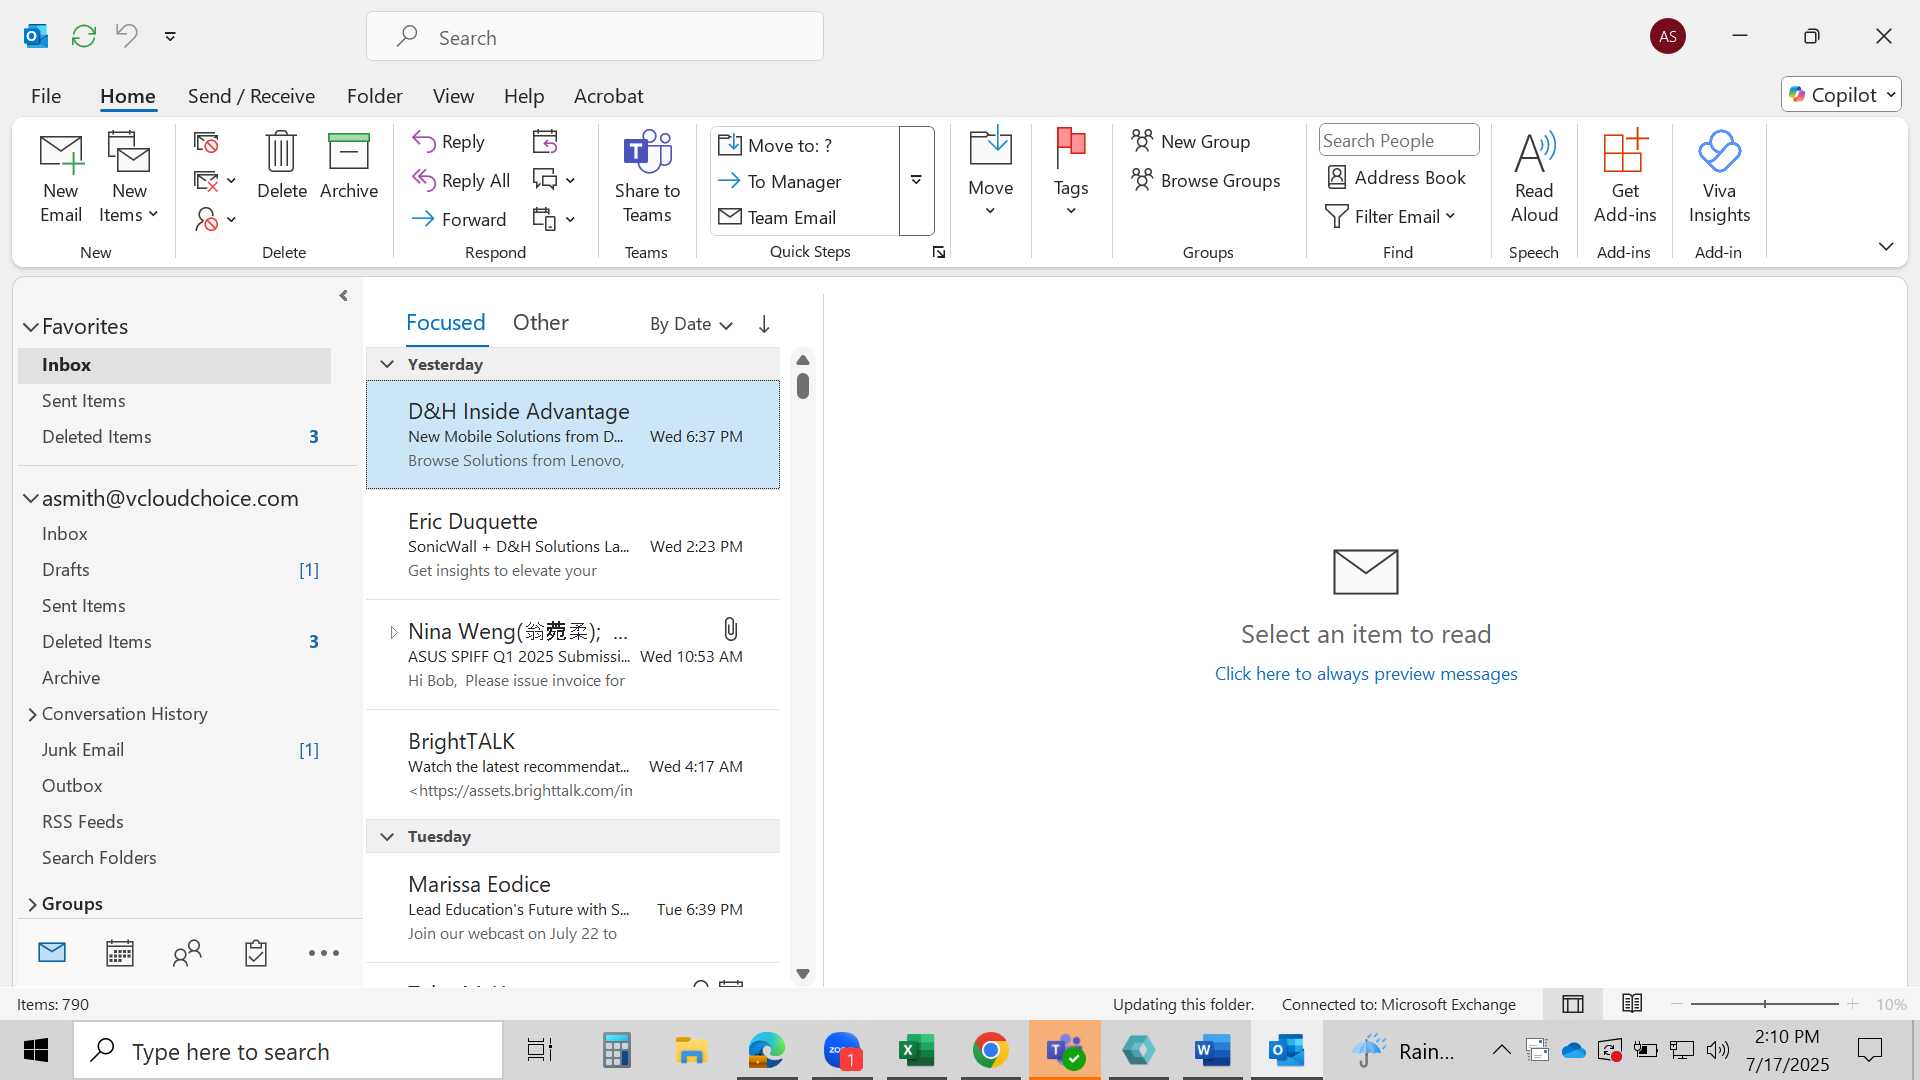Screen dimensions: 1920x1080
Task: Click the Mail envelope navigation icon
Action: (52, 953)
